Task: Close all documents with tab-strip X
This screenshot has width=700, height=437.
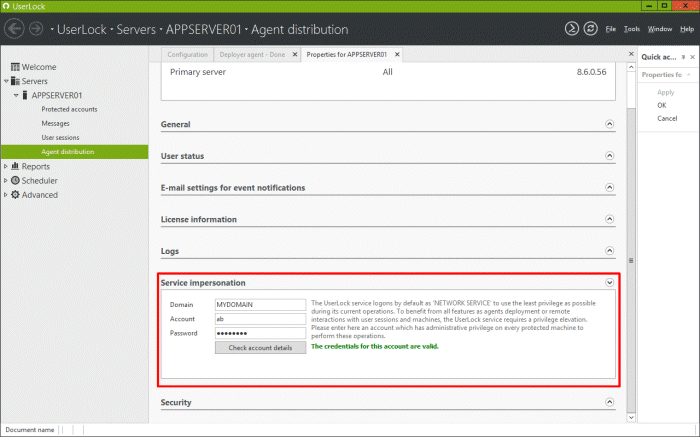Action: pos(631,54)
